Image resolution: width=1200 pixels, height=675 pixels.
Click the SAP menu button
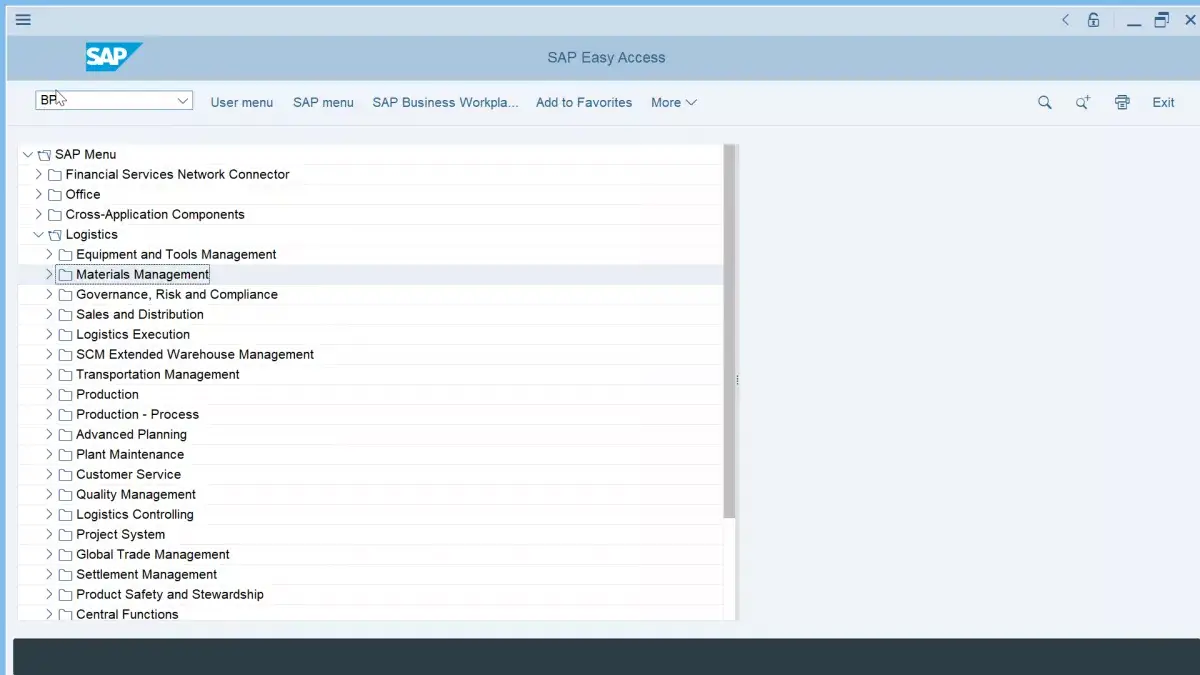point(323,102)
